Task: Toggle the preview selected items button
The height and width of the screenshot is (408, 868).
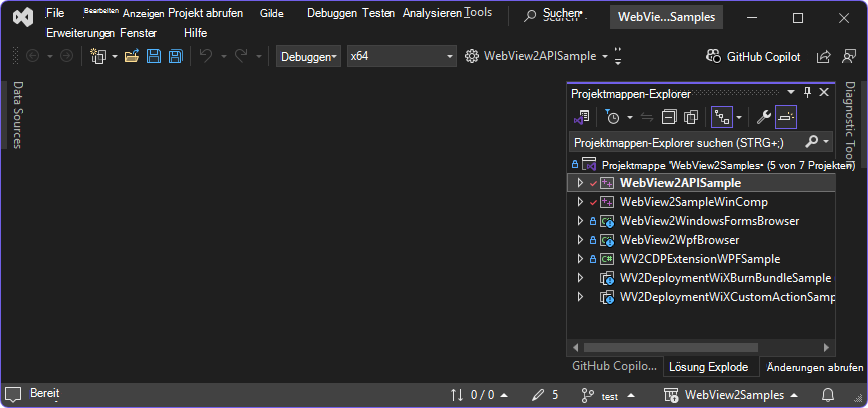Action: pyautogui.click(x=786, y=117)
